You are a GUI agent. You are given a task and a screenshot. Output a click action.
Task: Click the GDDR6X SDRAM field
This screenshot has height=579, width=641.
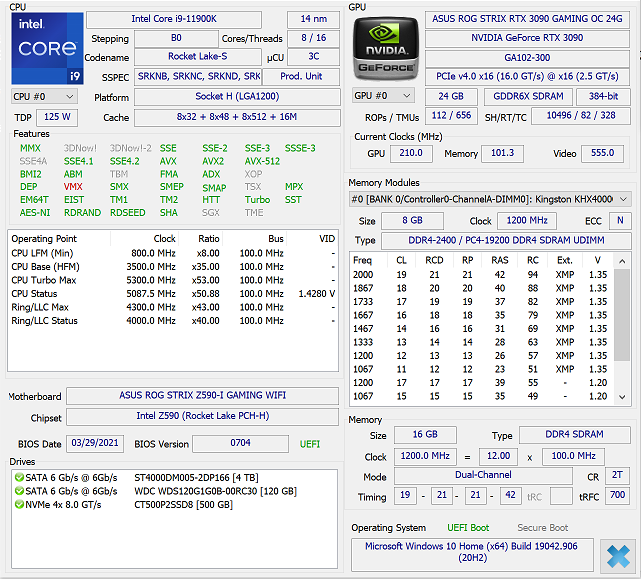(528, 96)
